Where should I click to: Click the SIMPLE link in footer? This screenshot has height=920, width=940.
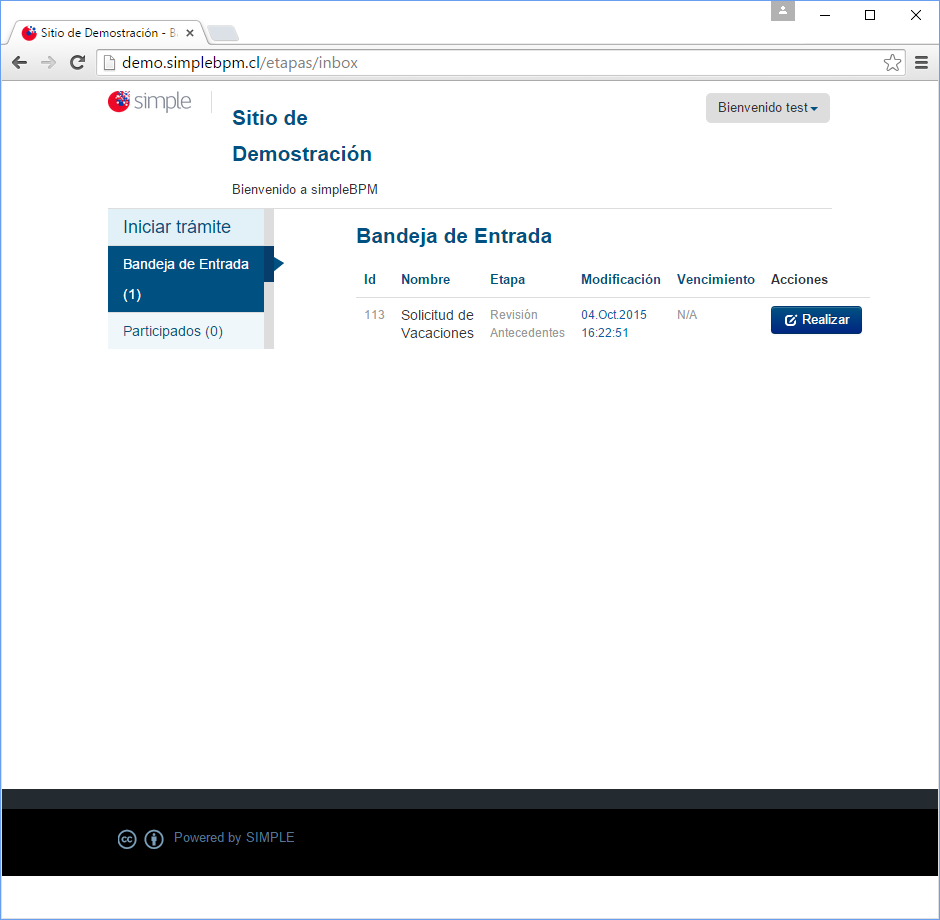(270, 837)
